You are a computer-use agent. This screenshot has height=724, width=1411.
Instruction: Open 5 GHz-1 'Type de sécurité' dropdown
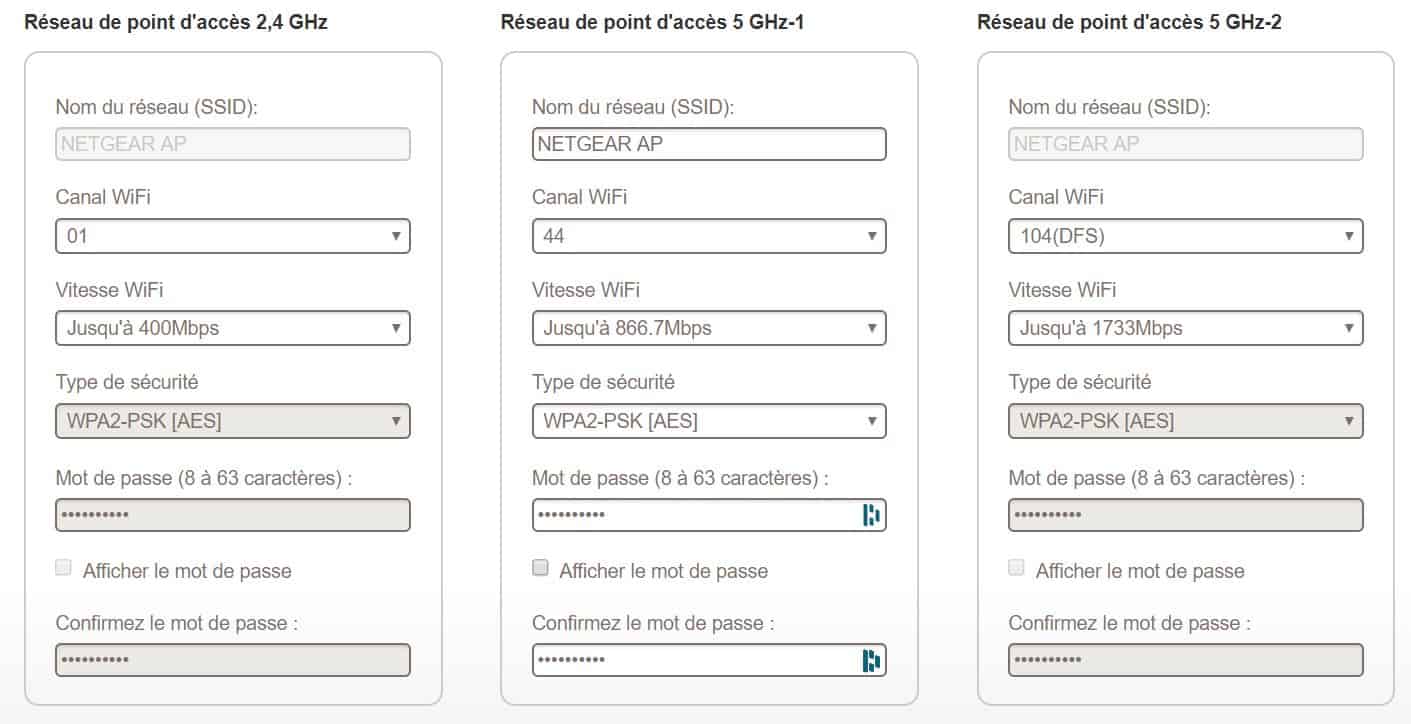[x=709, y=421]
